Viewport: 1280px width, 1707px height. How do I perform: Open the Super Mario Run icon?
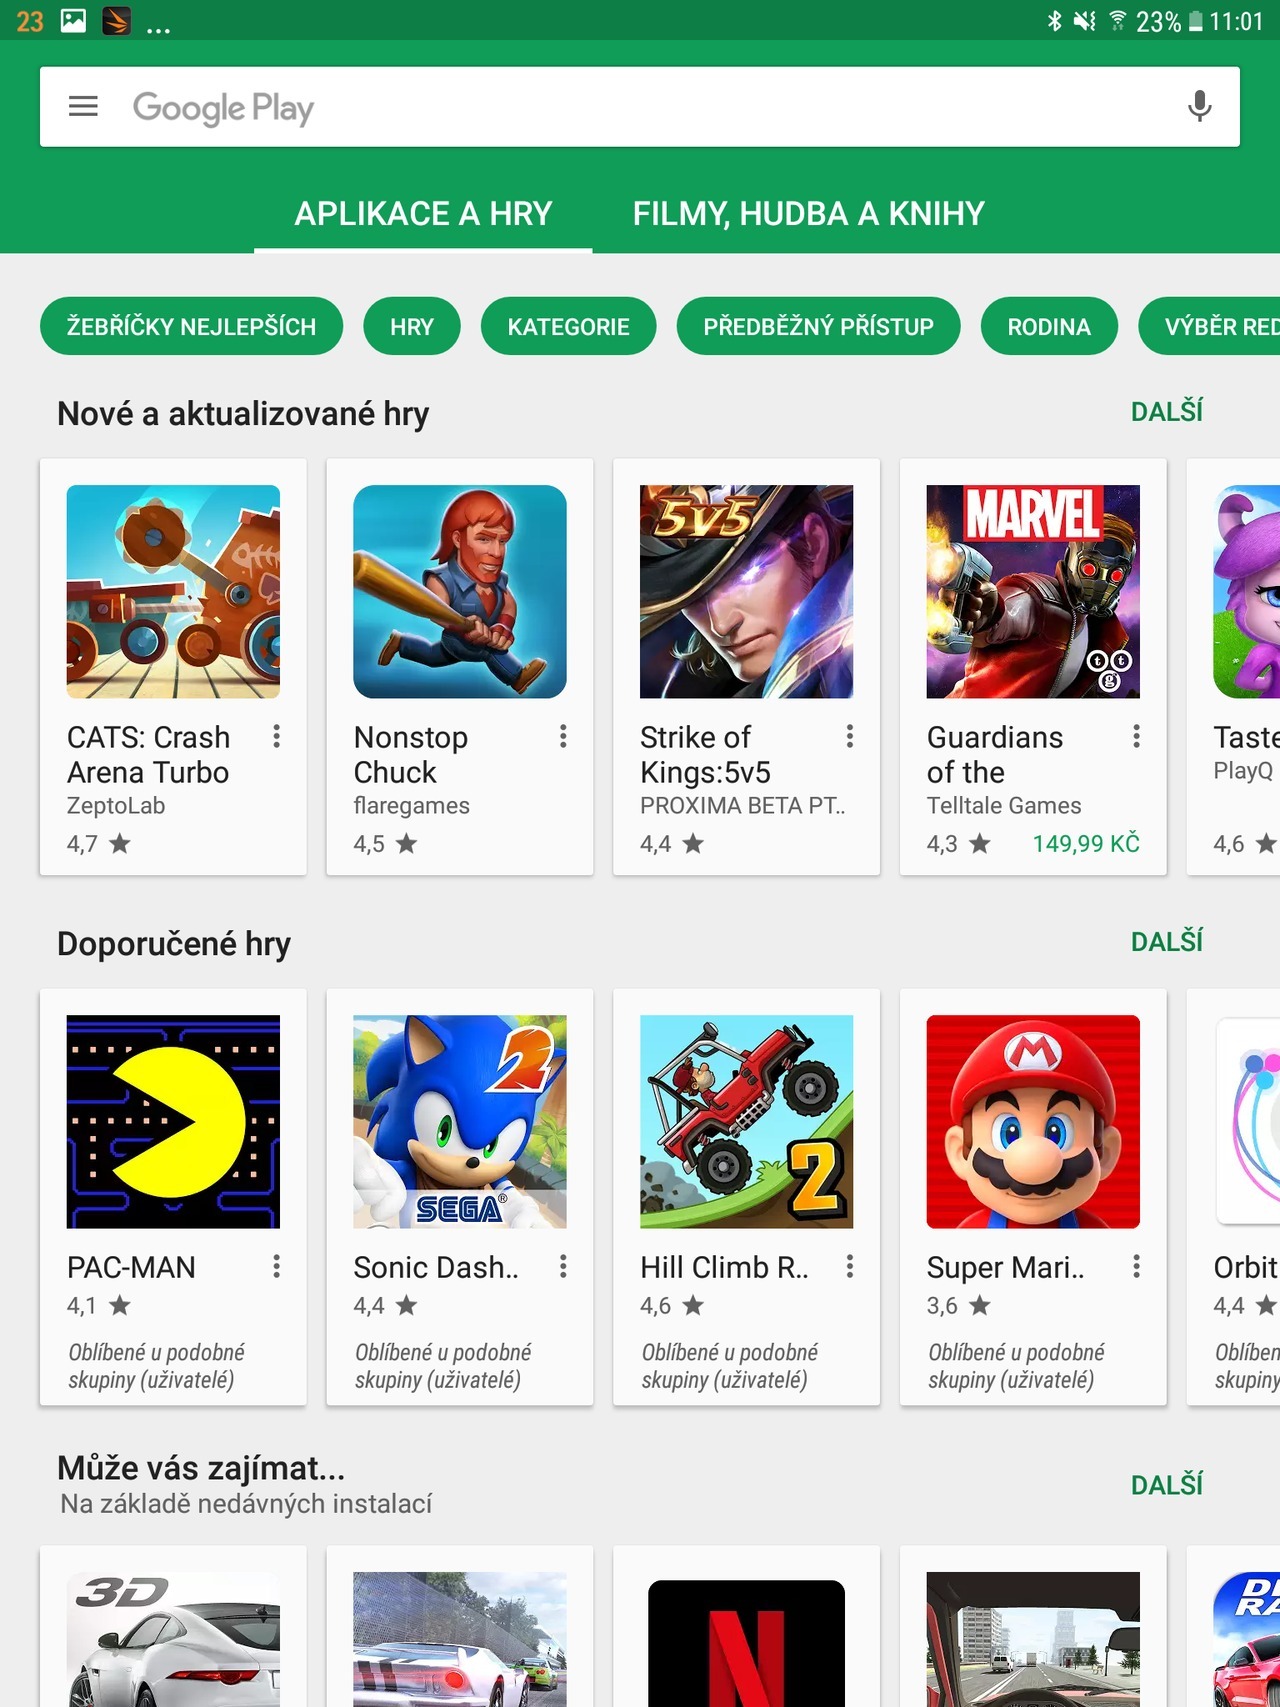[1033, 1121]
